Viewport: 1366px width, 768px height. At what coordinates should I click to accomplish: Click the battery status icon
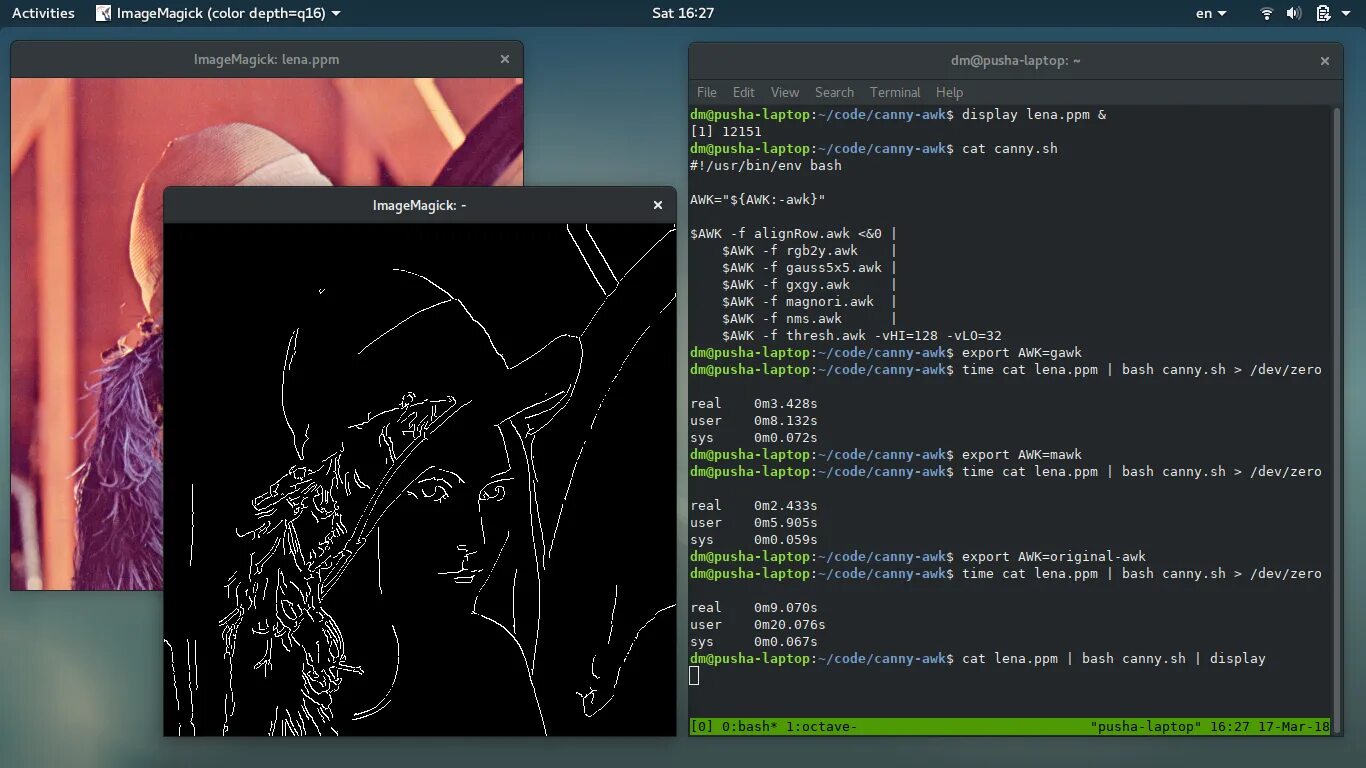pyautogui.click(x=1322, y=13)
